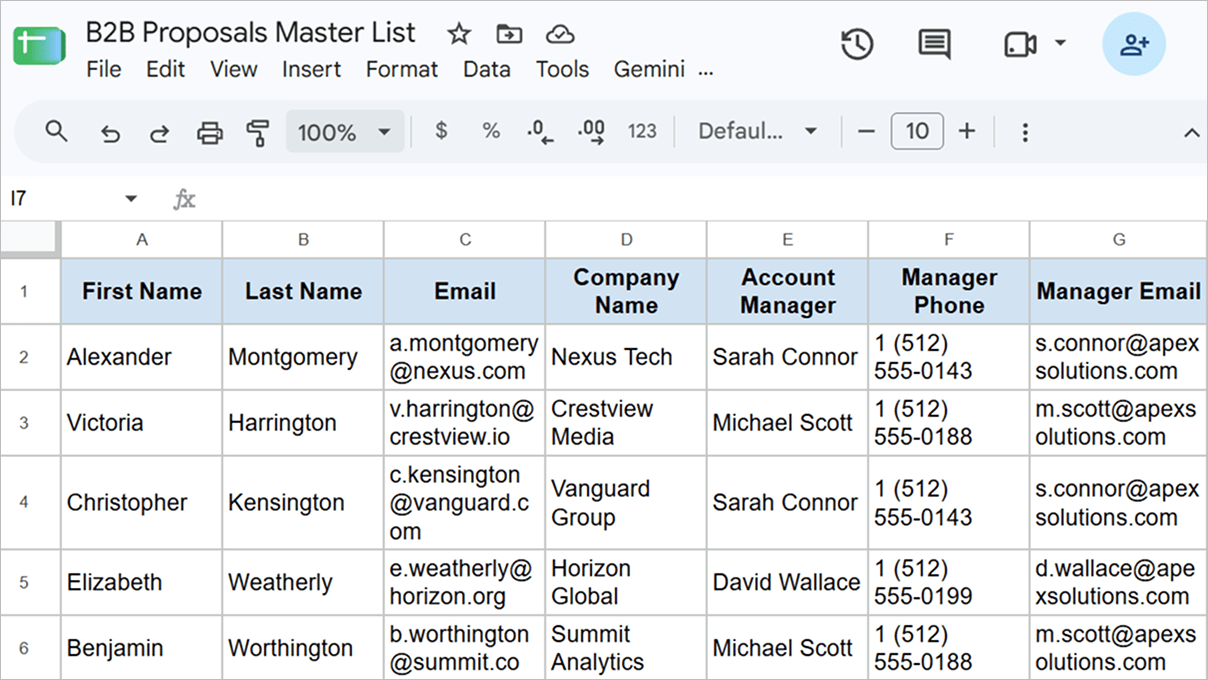Select column A header
Viewport: 1208px width, 680px height.
142,239
